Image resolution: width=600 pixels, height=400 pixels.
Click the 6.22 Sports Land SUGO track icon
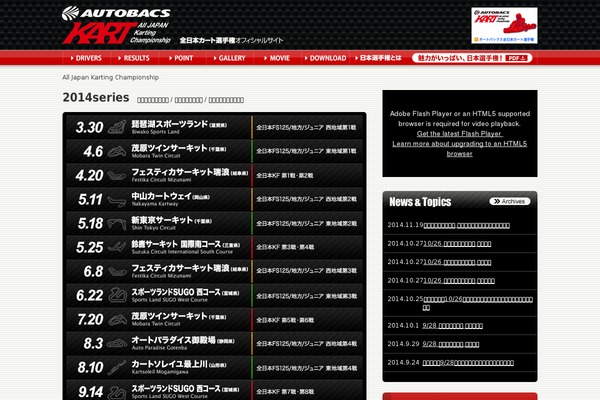click(117, 295)
